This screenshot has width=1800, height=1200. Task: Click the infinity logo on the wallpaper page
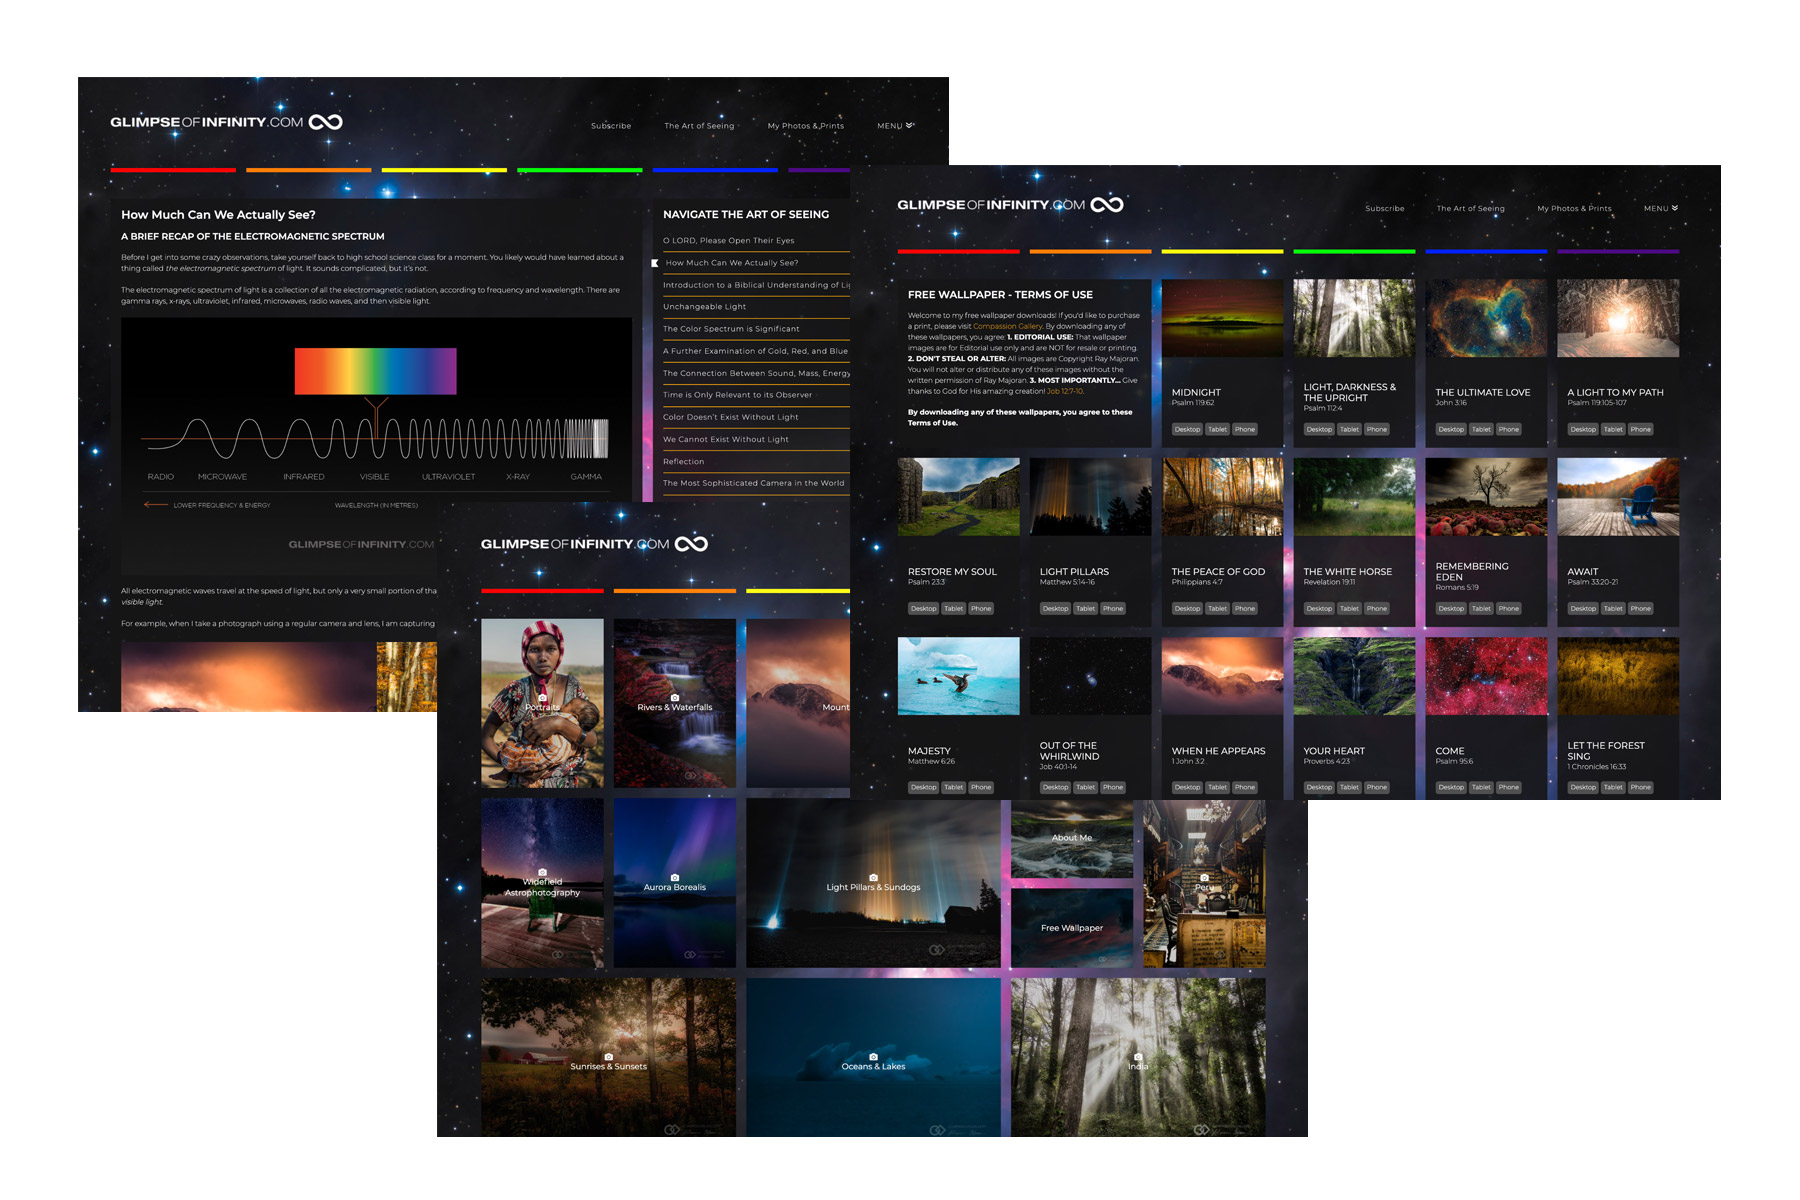[1106, 205]
